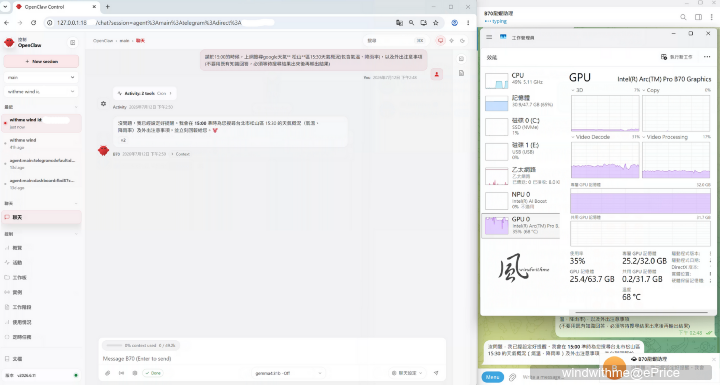The image size is (720, 385).
Task: Collapse the recent sessions section chevron
Action: 76,107
